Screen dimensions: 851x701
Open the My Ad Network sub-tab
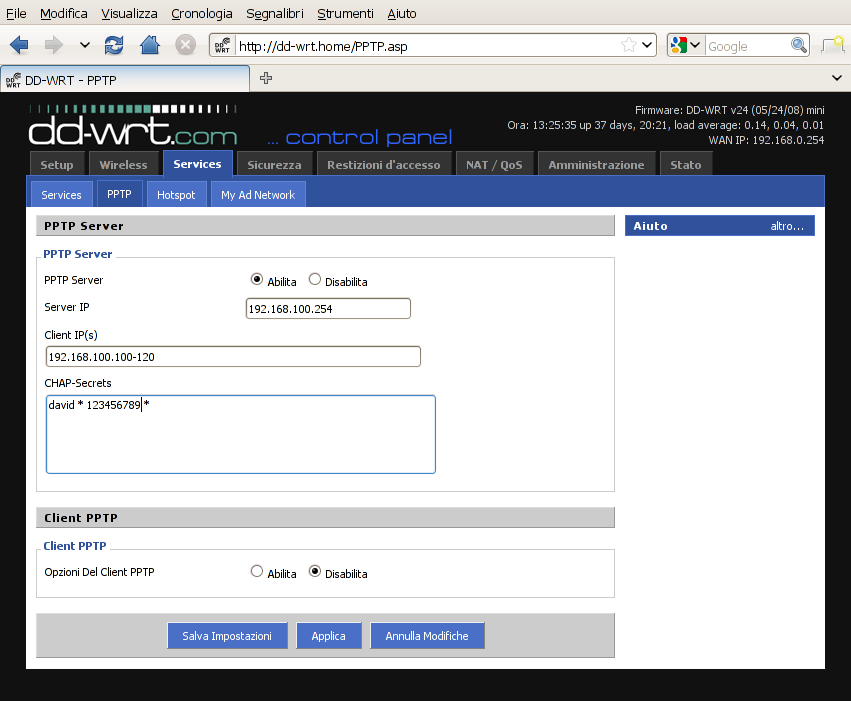[258, 194]
